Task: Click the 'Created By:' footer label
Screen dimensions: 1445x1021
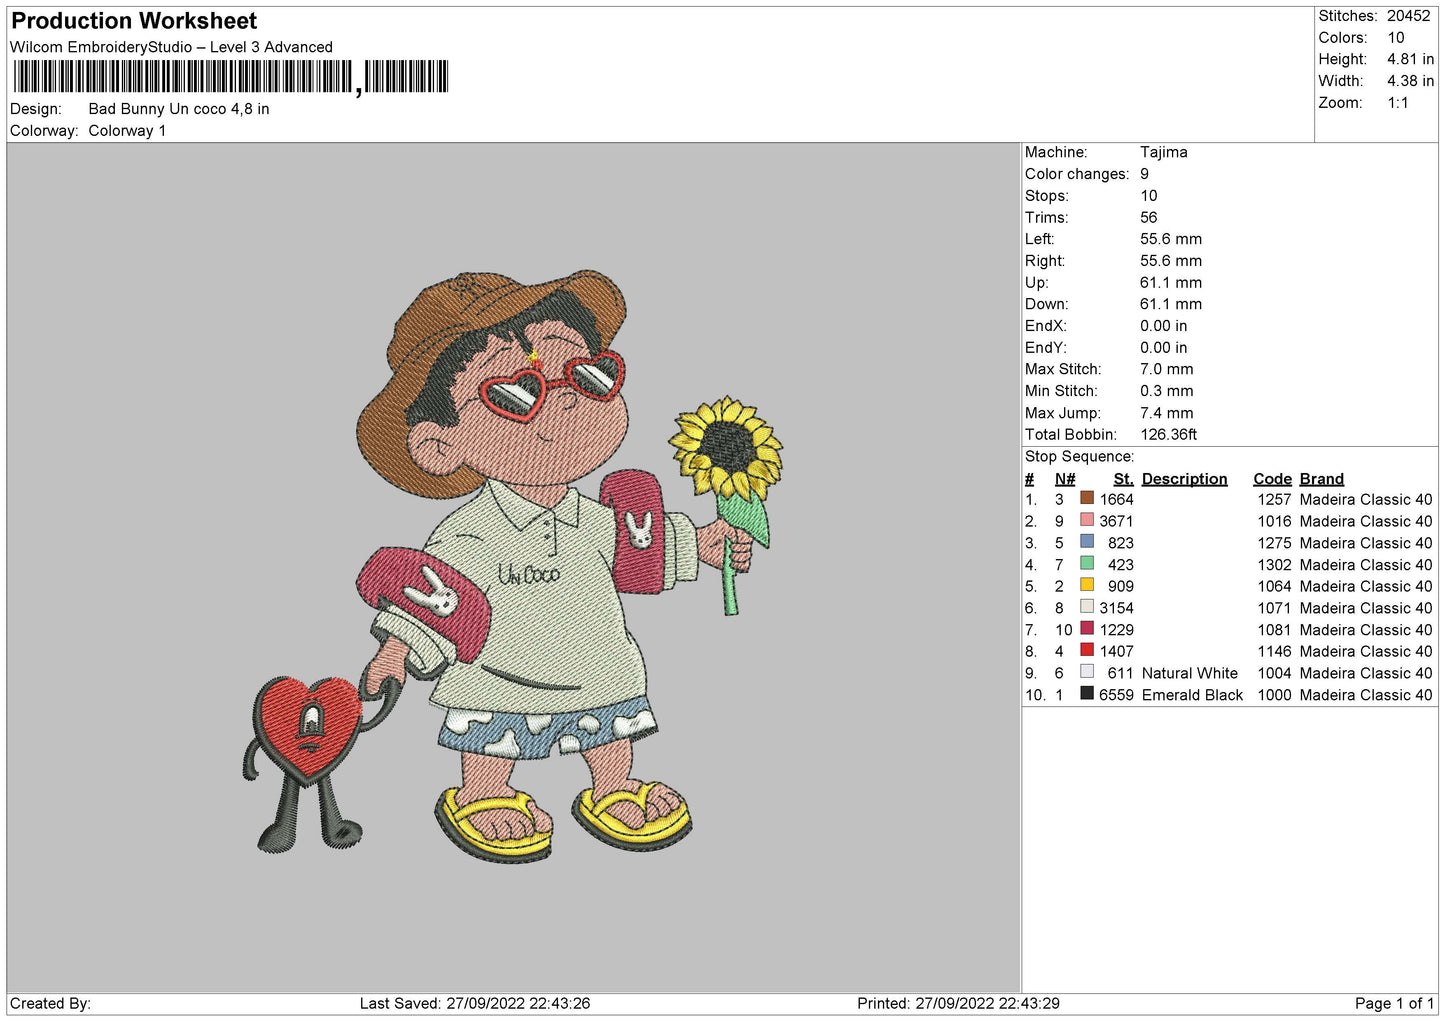Action: (50, 1004)
